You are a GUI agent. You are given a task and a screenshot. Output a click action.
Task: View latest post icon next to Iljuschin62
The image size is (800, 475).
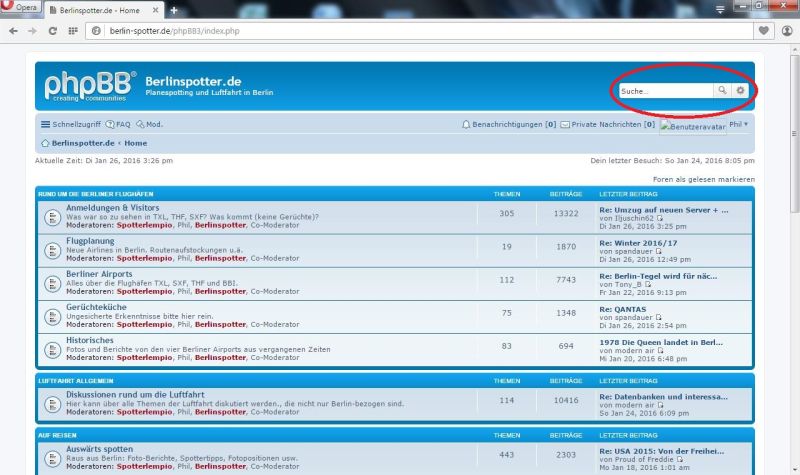click(660, 218)
